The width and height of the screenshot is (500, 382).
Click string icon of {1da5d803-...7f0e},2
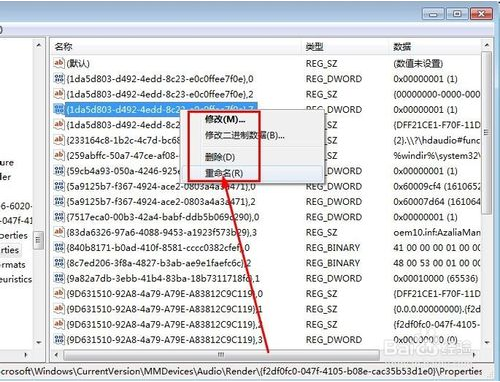click(59, 94)
